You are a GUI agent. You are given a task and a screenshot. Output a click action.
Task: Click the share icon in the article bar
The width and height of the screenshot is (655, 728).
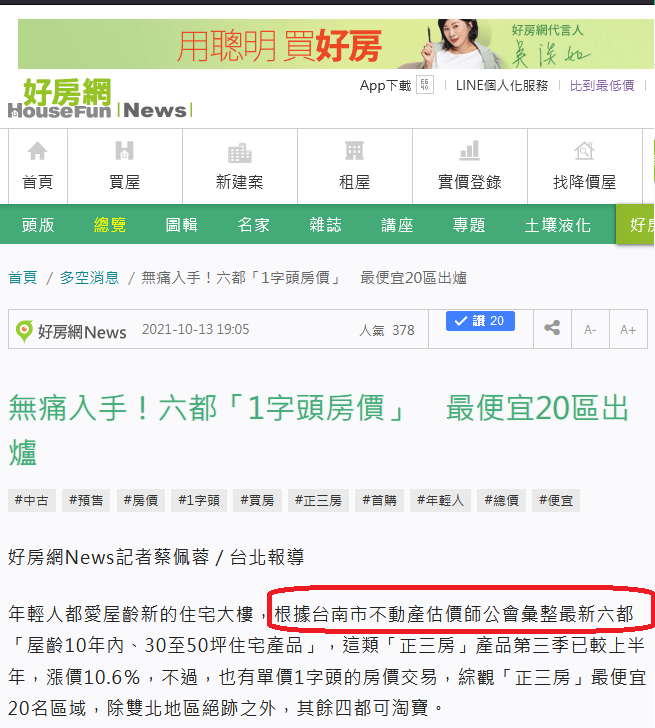(552, 328)
